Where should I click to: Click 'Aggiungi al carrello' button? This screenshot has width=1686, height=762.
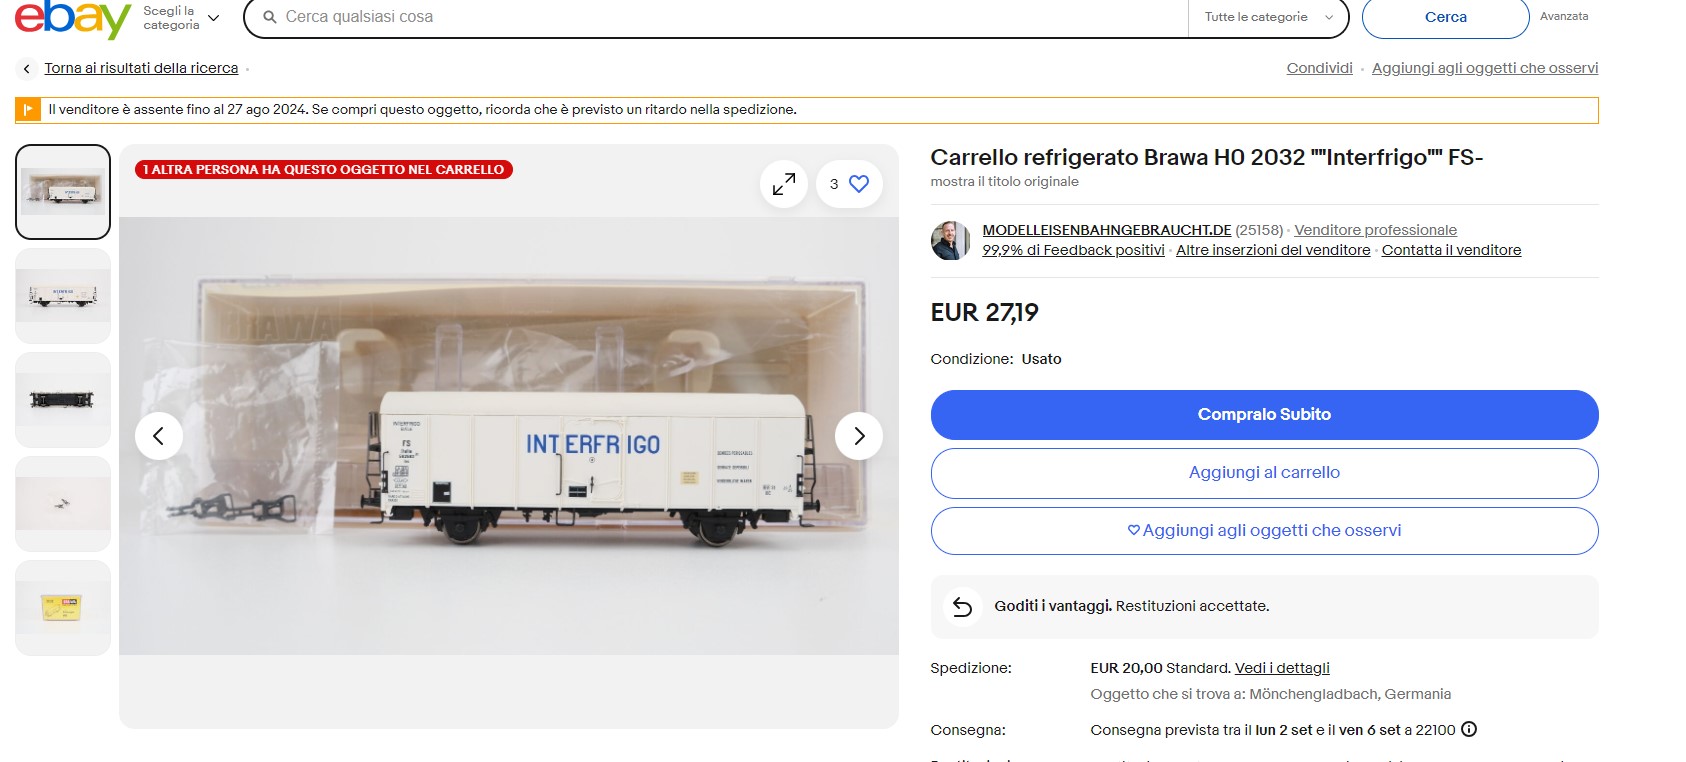(1264, 473)
